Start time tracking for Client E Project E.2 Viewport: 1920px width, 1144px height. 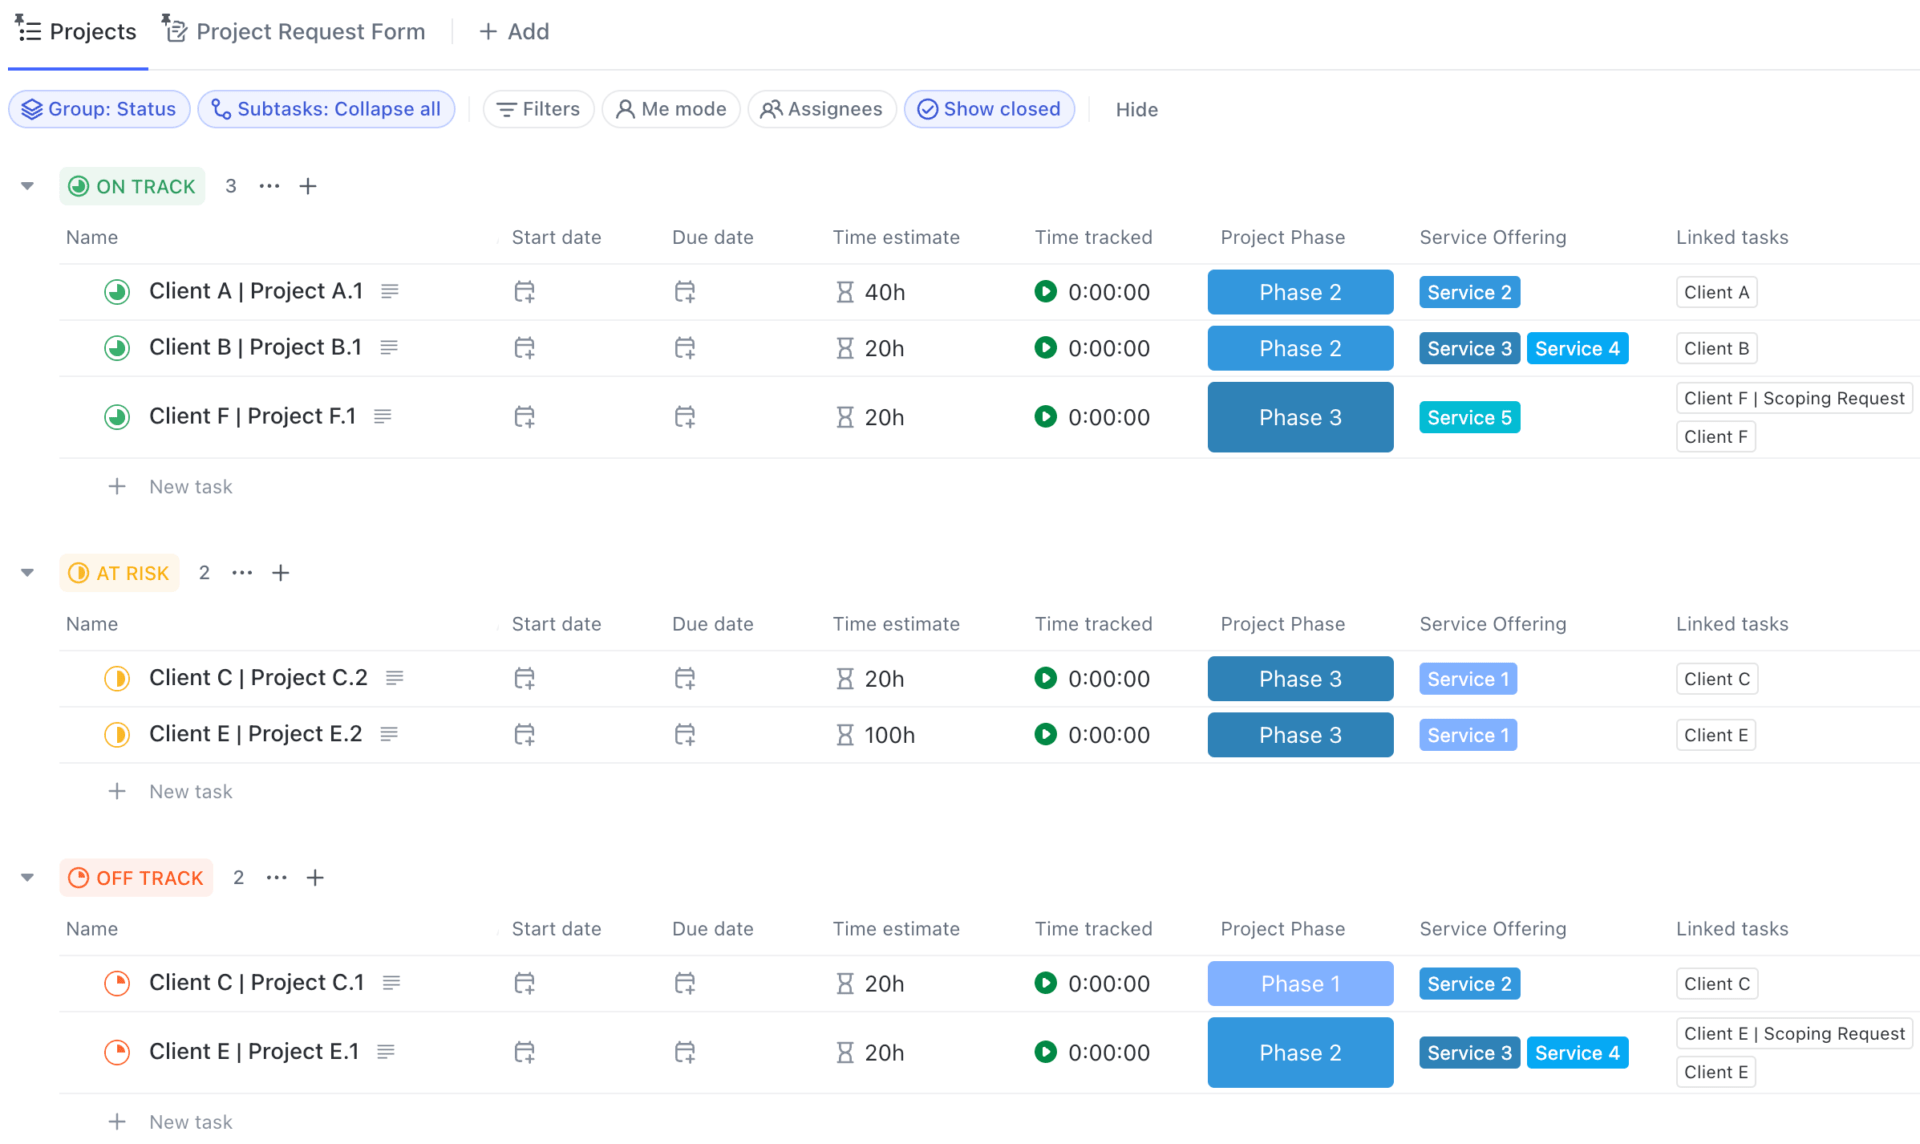(x=1046, y=735)
